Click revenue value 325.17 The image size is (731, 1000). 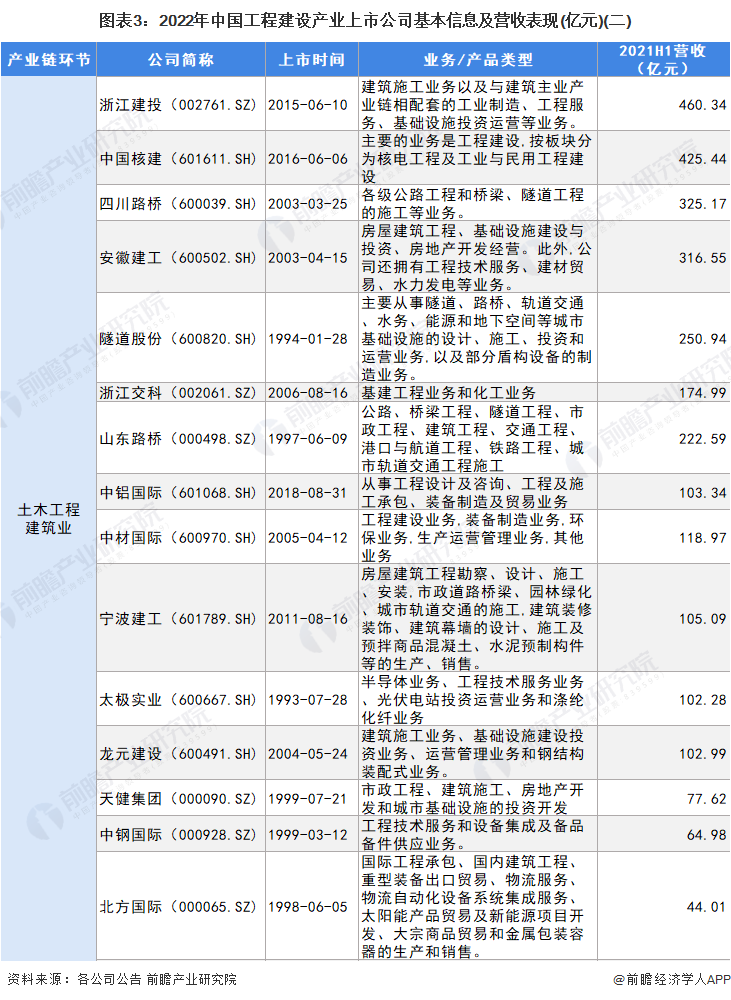tap(702, 204)
